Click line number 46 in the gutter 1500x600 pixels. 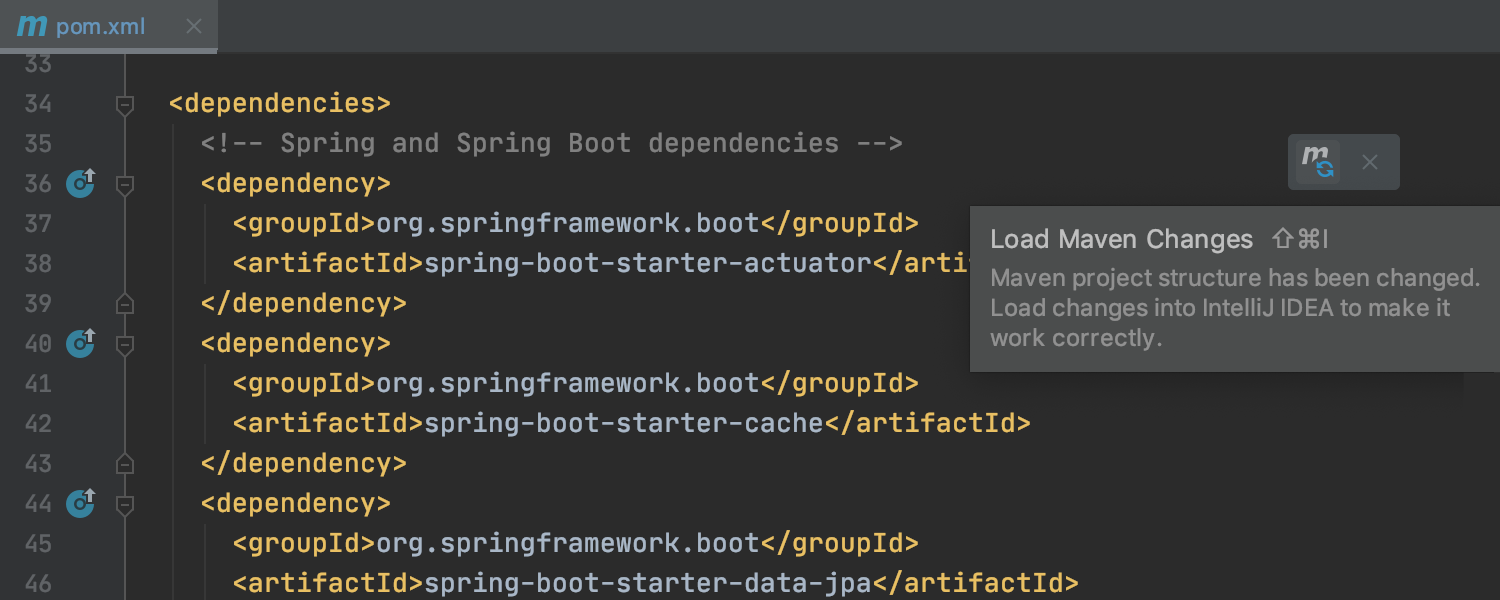(38, 584)
